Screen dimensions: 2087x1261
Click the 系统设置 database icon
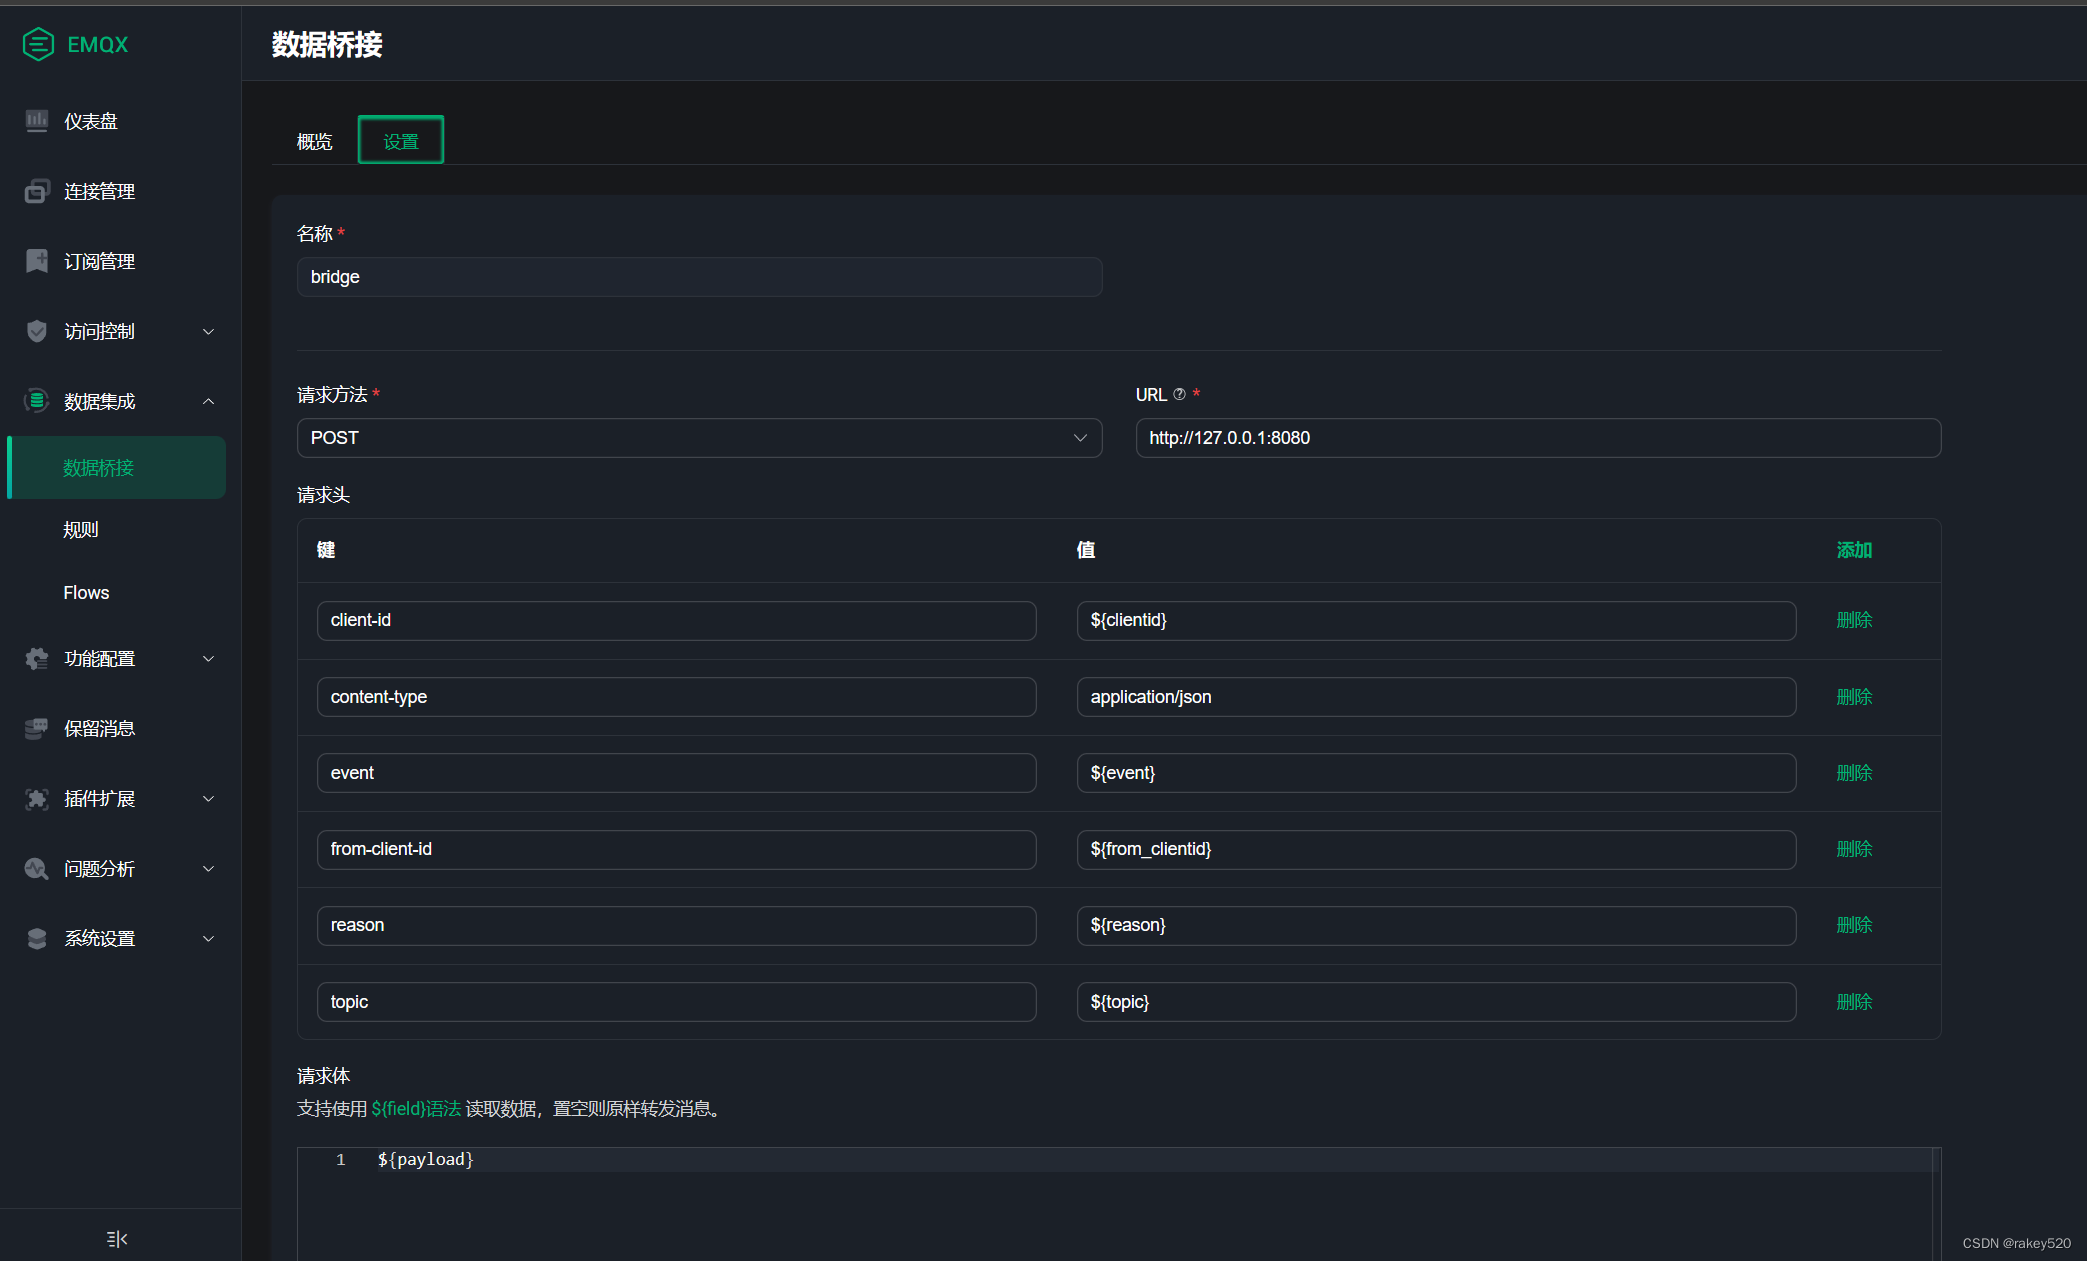click(37, 938)
